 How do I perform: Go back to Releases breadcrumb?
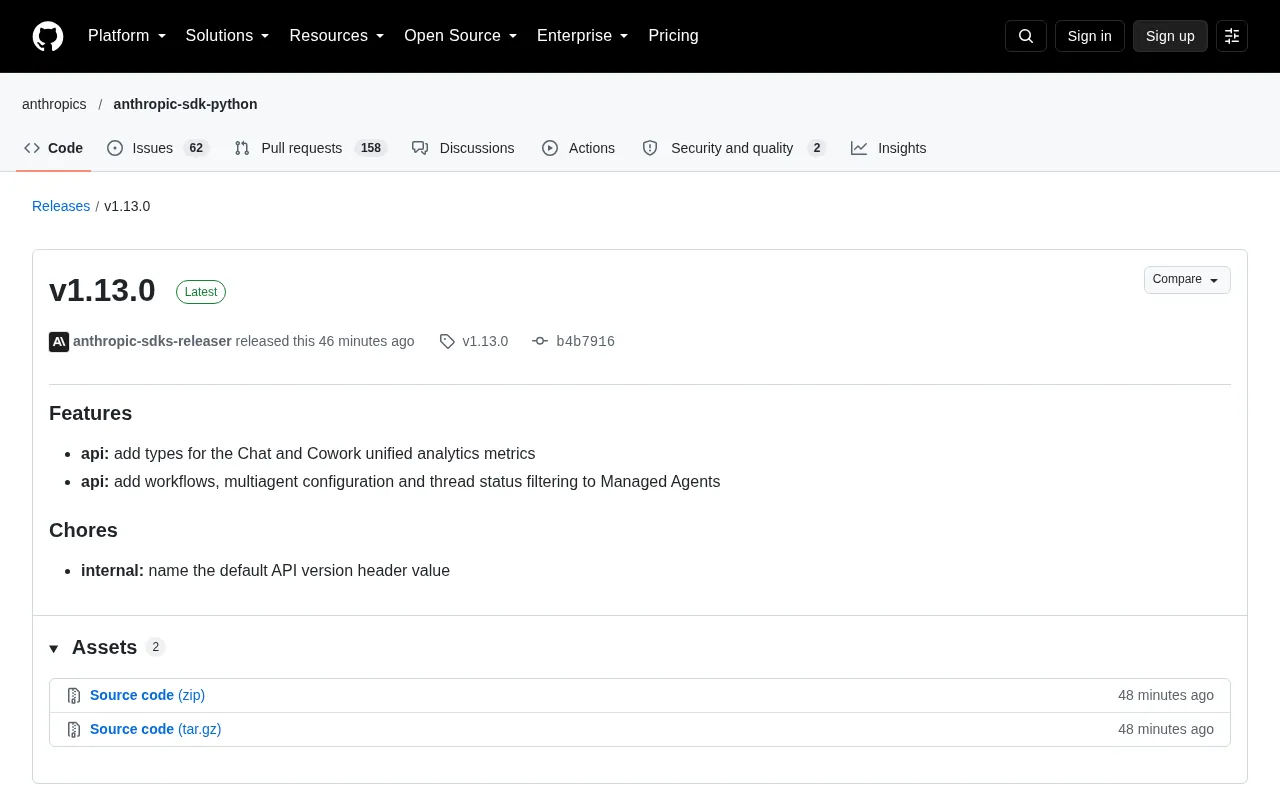click(61, 206)
